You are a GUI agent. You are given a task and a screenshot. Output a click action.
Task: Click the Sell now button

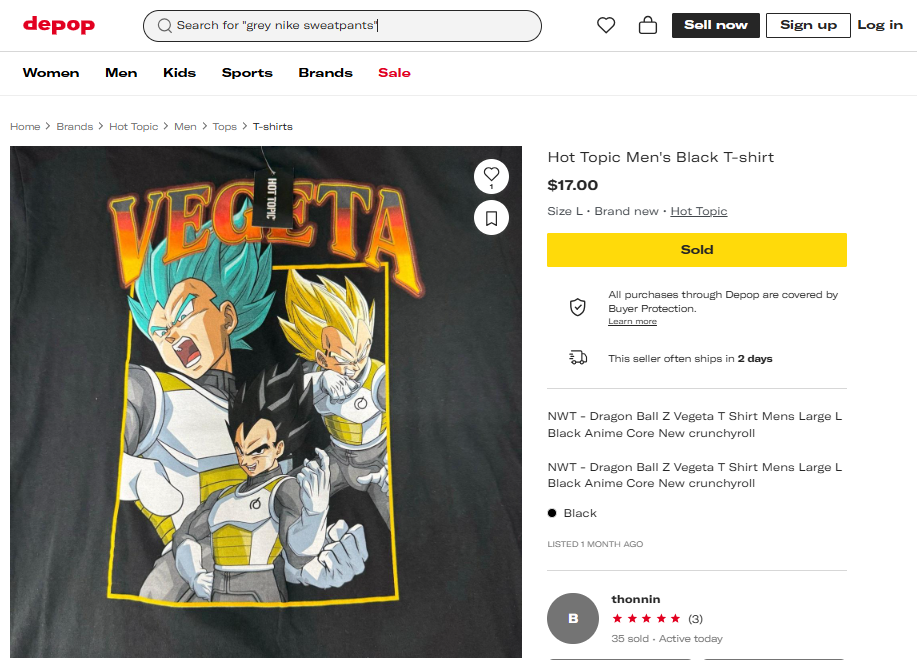(715, 25)
